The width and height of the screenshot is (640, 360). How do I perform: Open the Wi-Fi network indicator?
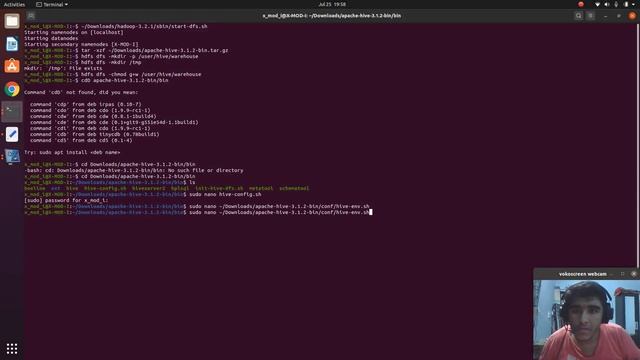pos(597,4)
